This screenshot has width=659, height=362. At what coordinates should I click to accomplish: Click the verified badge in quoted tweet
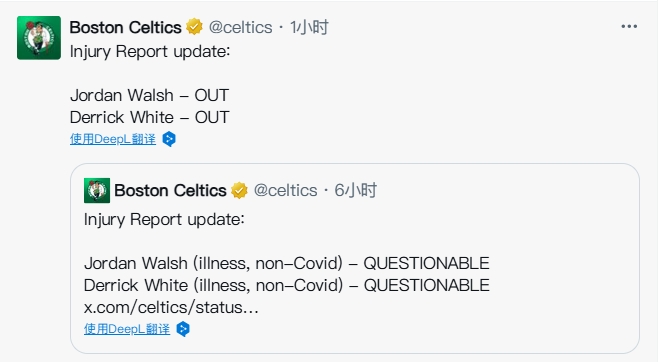239,190
